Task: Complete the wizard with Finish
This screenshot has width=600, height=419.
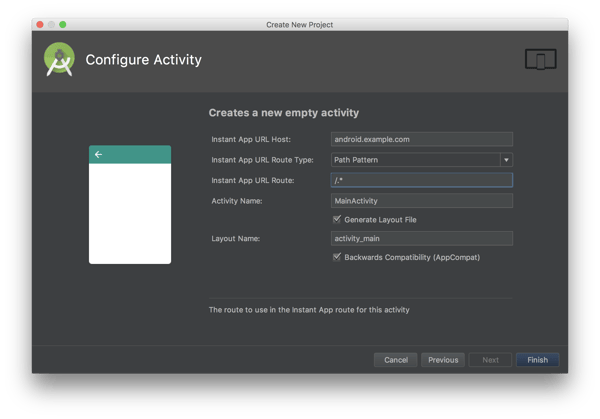Action: tap(537, 360)
